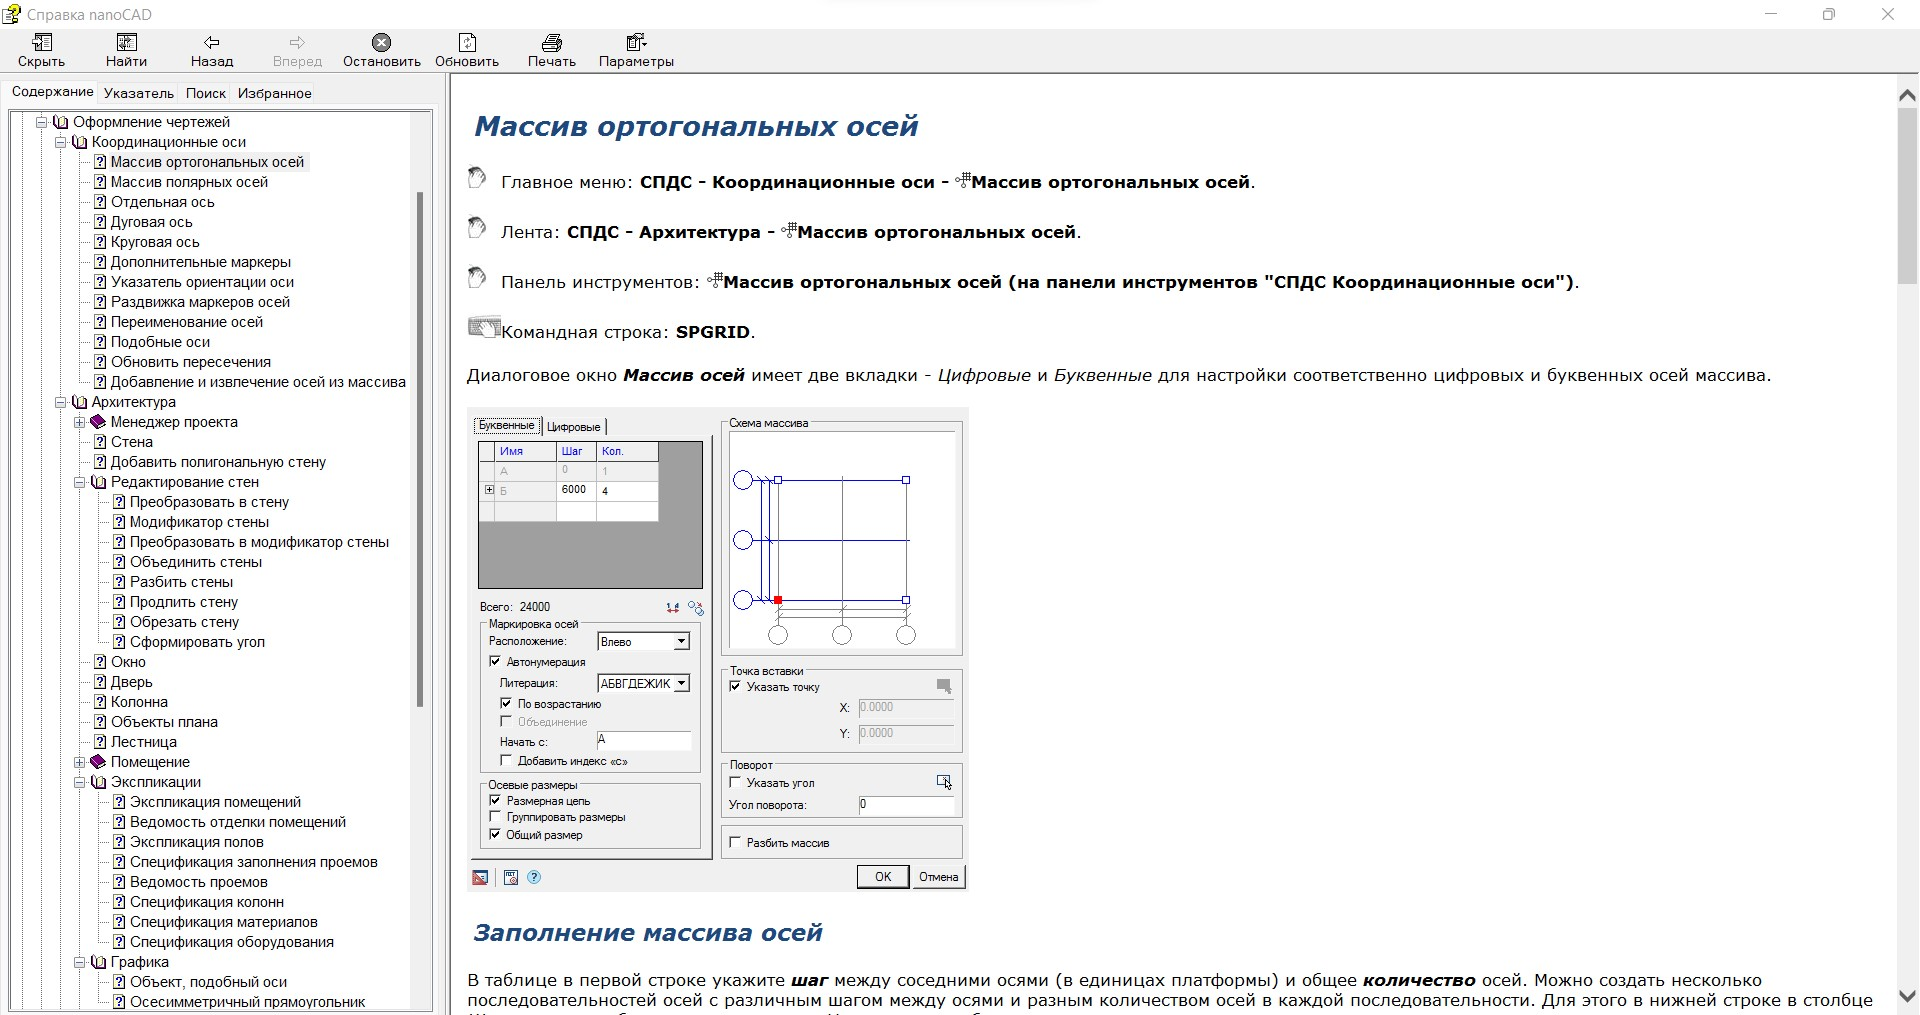Click the Вперед forward arrow icon
The height and width of the screenshot is (1015, 1920).
click(x=297, y=42)
